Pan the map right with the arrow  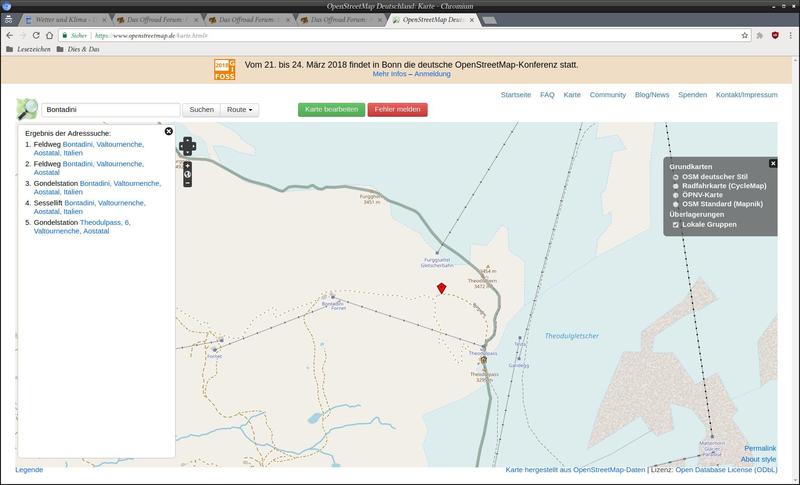(193, 146)
